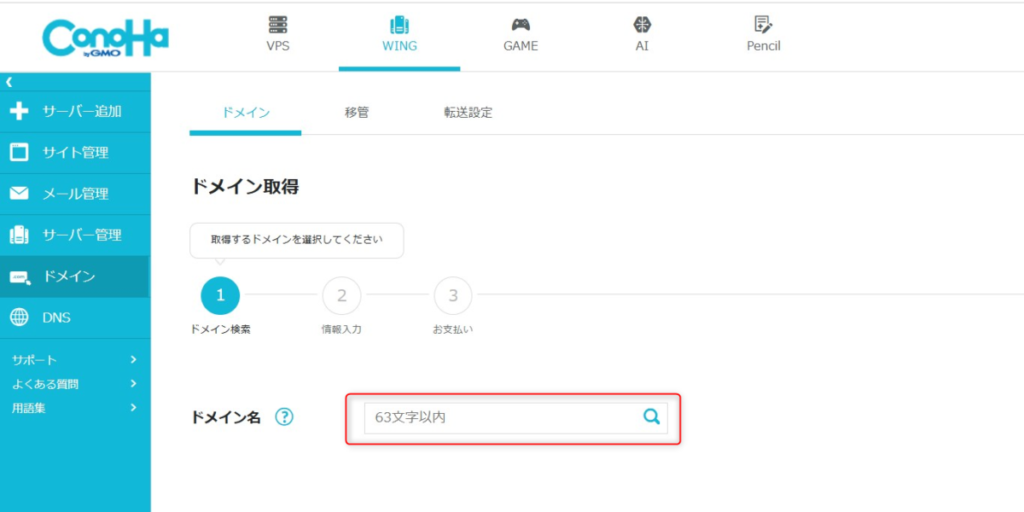The height and width of the screenshot is (512, 1024).
Task: Click the magnifier search icon
Action: click(x=651, y=417)
